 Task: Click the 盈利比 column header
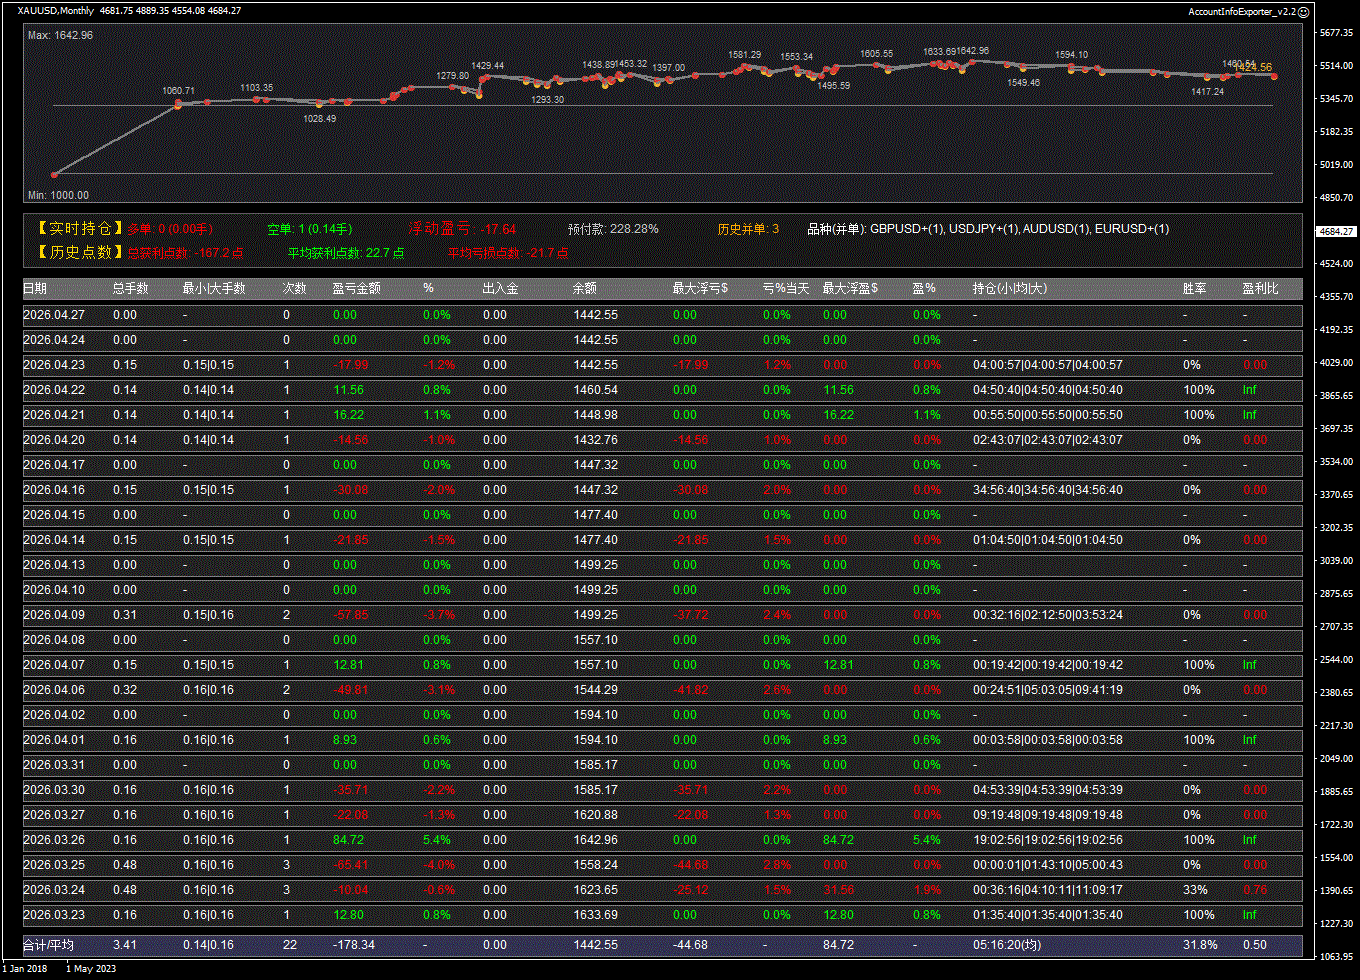click(1260, 289)
